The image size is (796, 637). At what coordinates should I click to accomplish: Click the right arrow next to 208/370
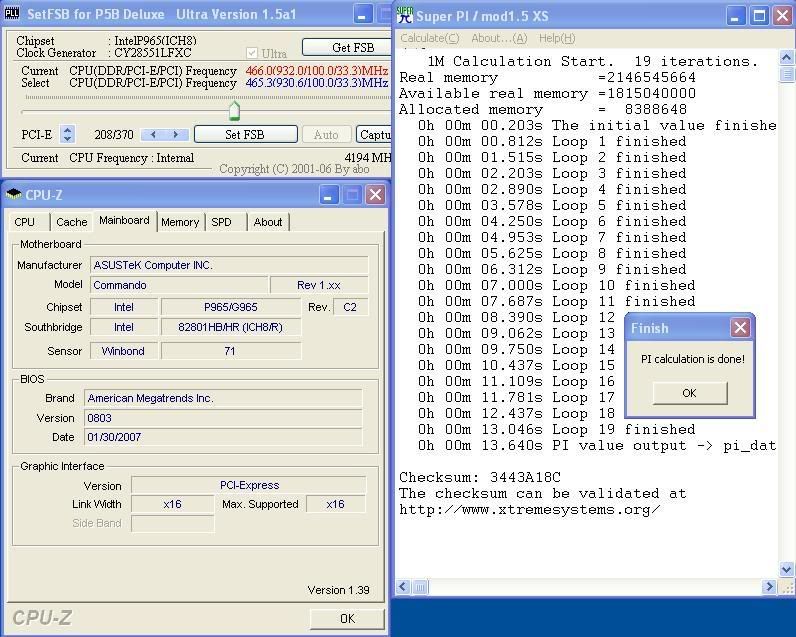tap(176, 135)
